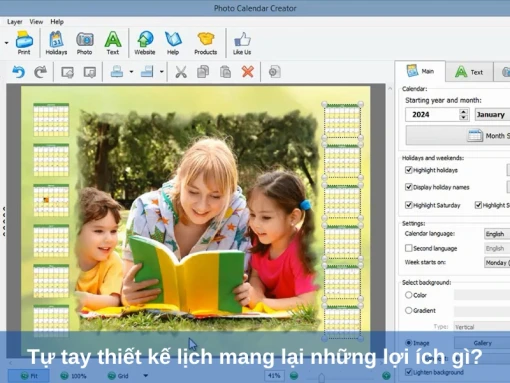
Task: Select the Text tool icon
Action: tap(113, 43)
